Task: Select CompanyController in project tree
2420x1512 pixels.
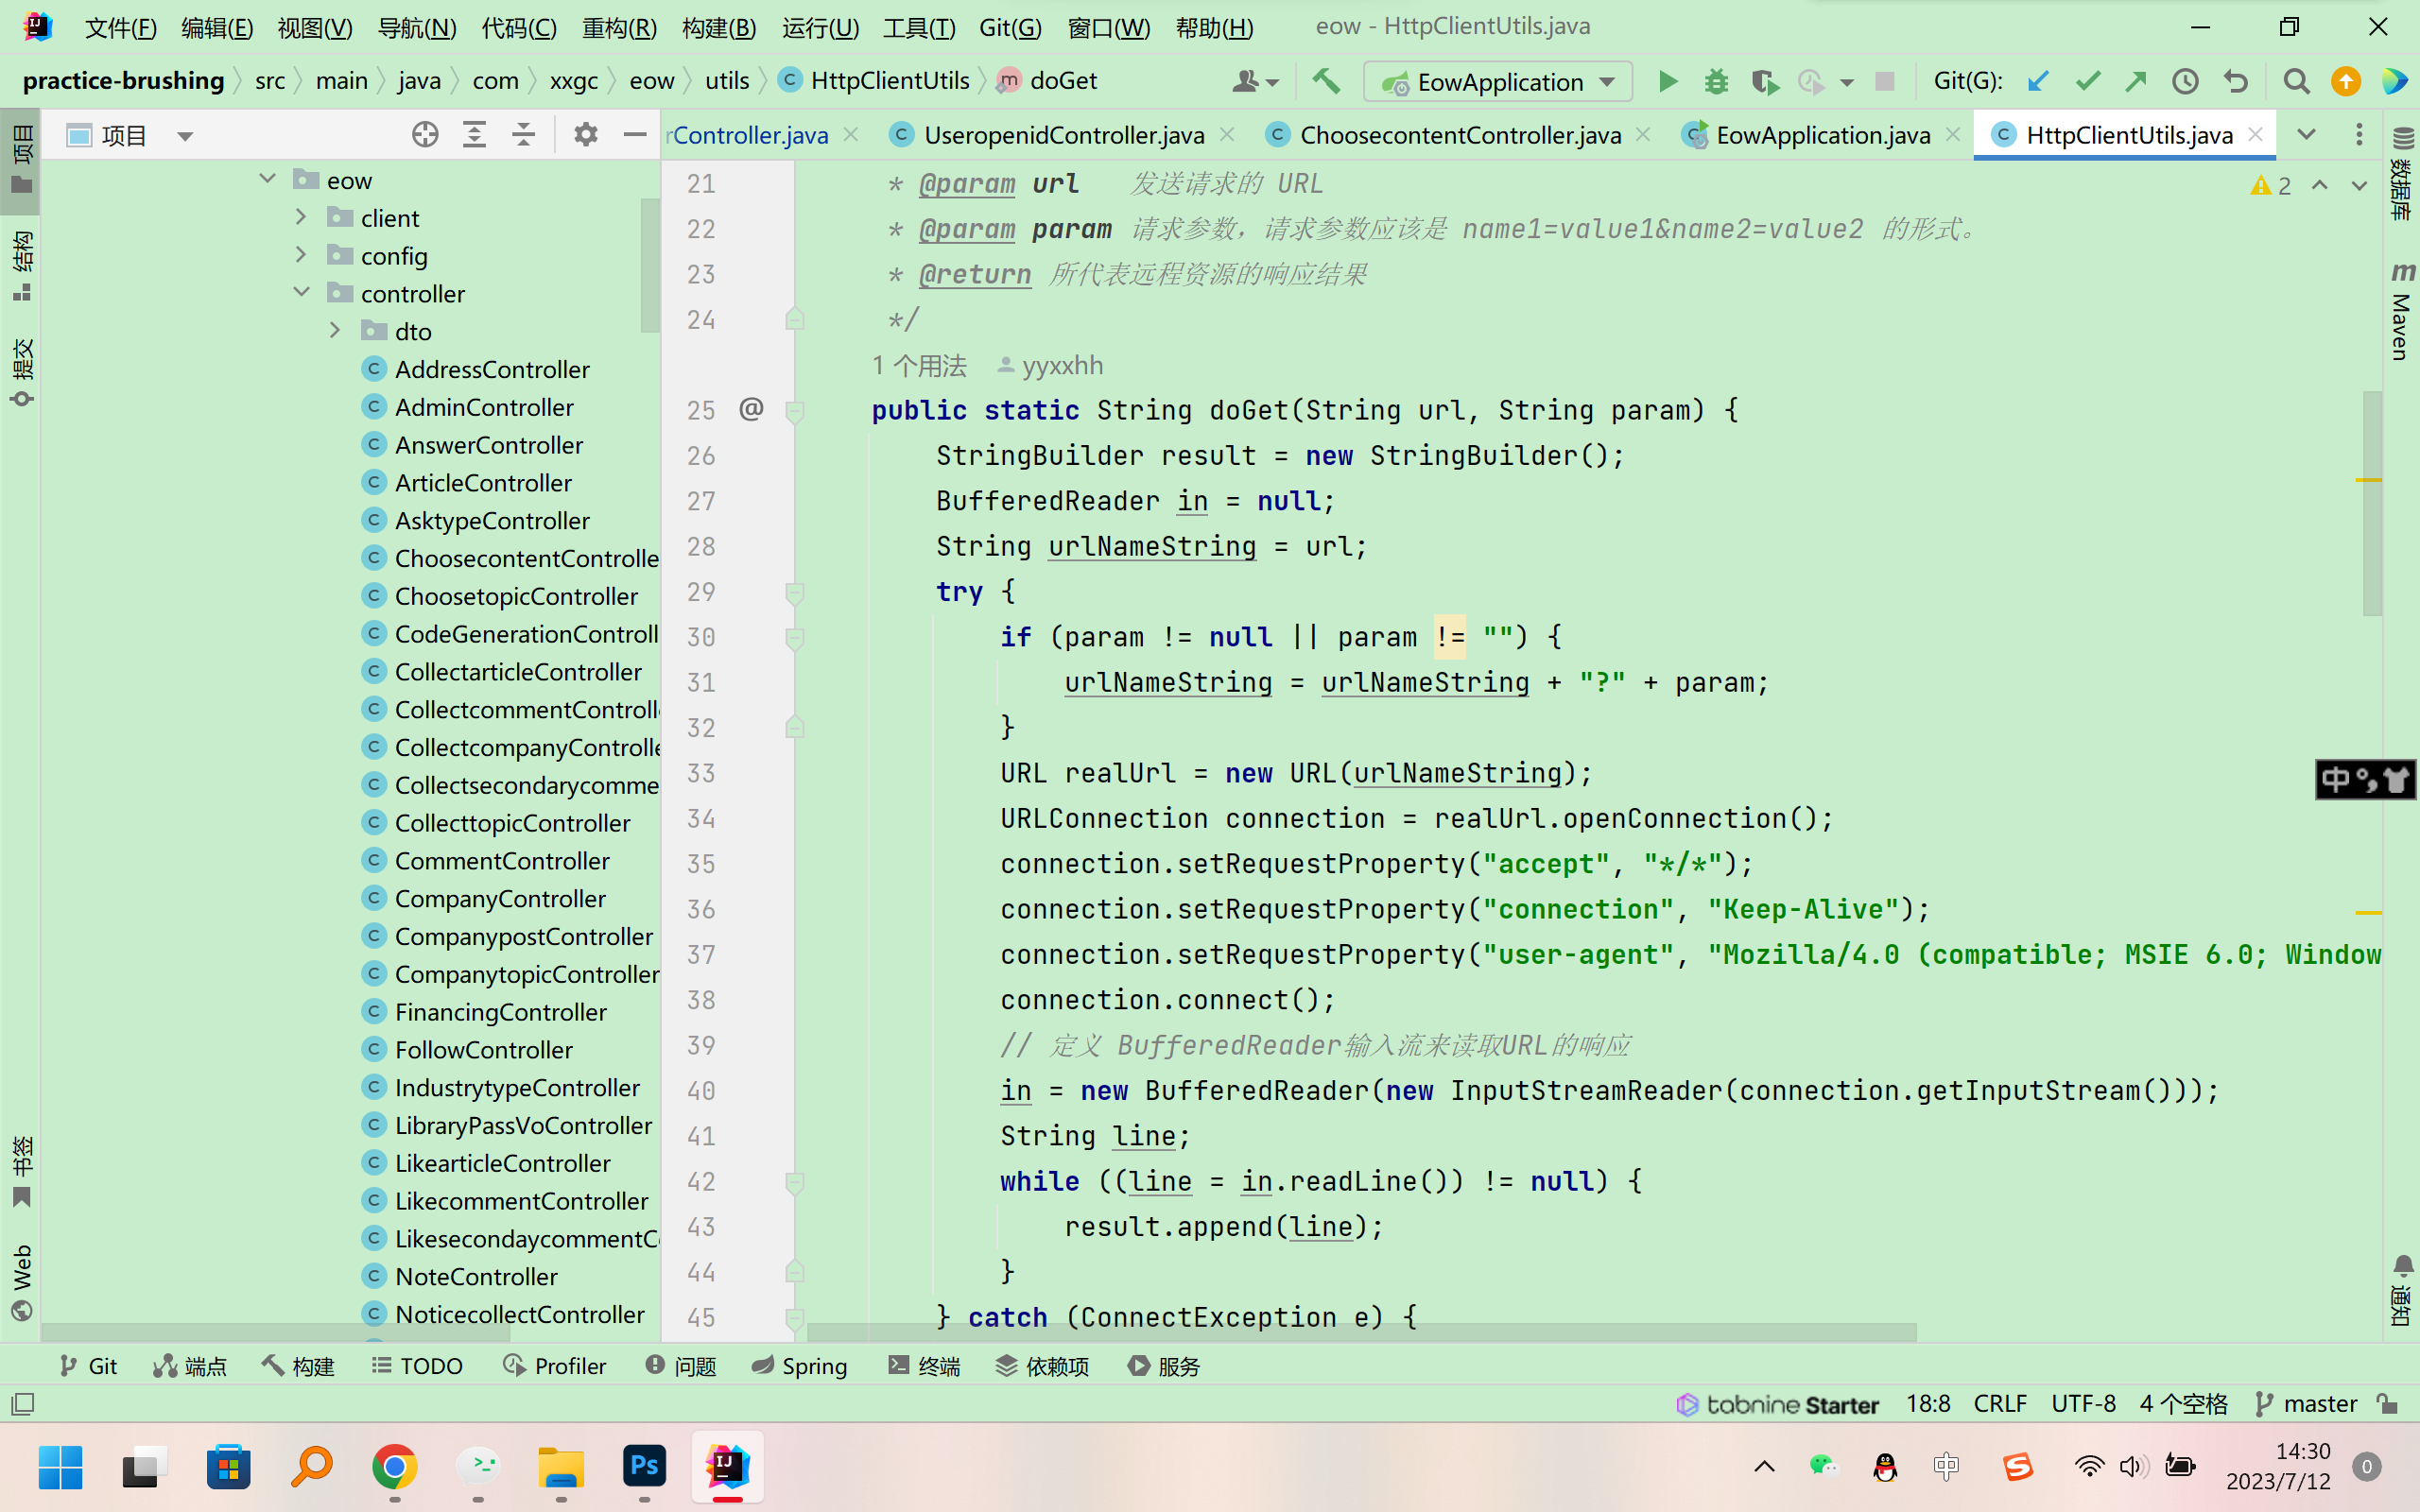Action: point(500,898)
